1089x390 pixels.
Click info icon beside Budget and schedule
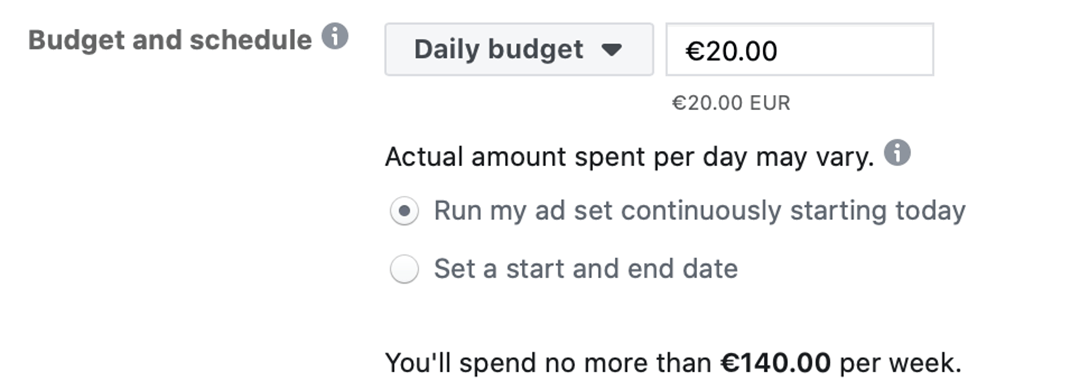pos(335,36)
